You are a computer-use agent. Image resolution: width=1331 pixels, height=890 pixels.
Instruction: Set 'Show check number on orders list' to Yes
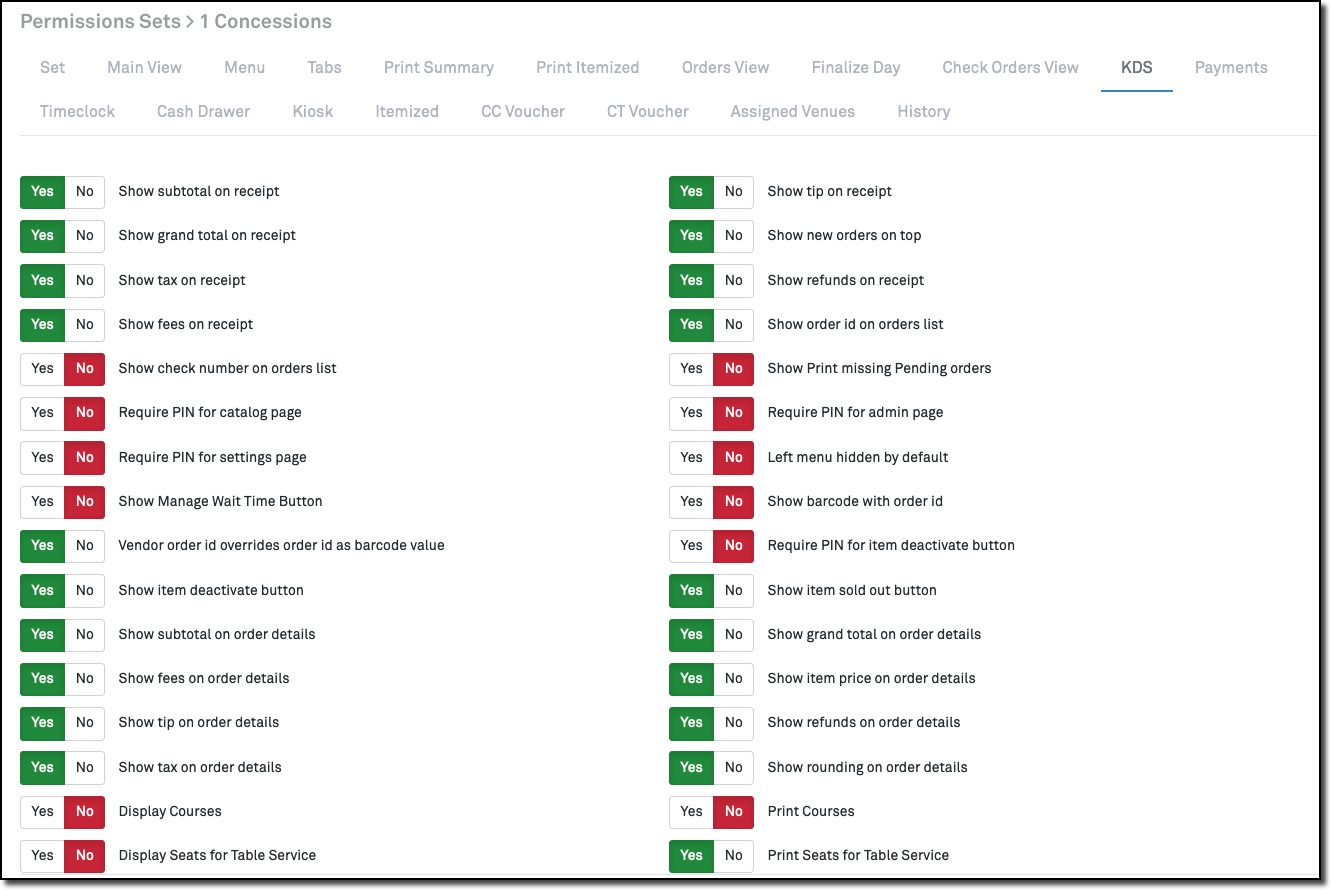(x=42, y=368)
